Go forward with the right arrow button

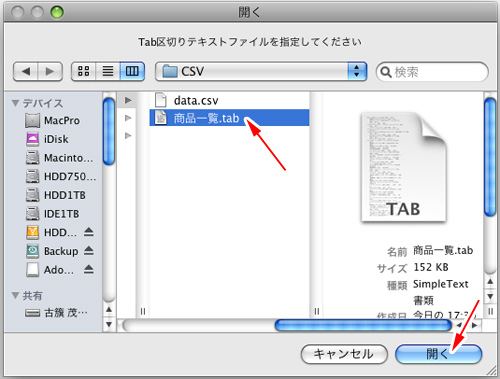click(x=50, y=71)
